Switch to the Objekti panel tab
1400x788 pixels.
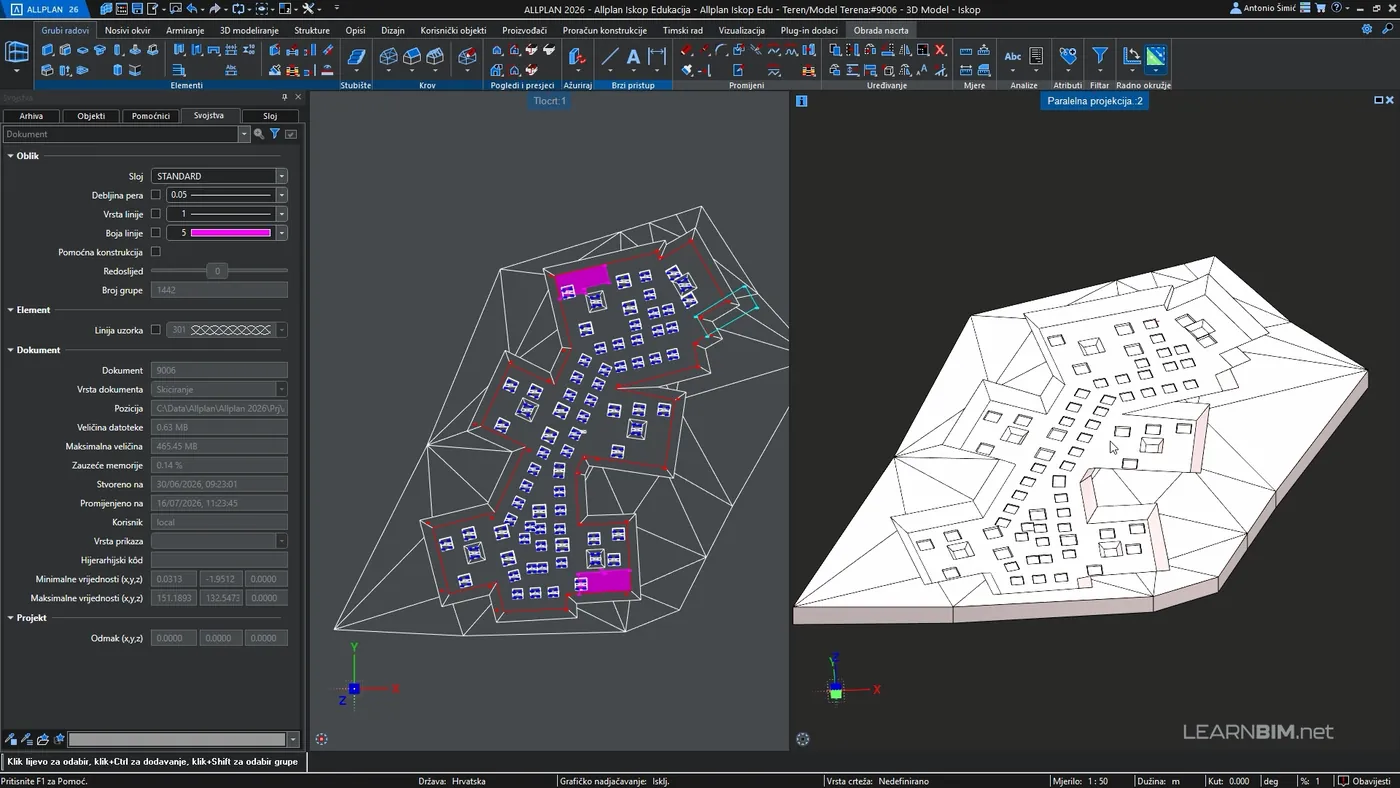(x=91, y=116)
